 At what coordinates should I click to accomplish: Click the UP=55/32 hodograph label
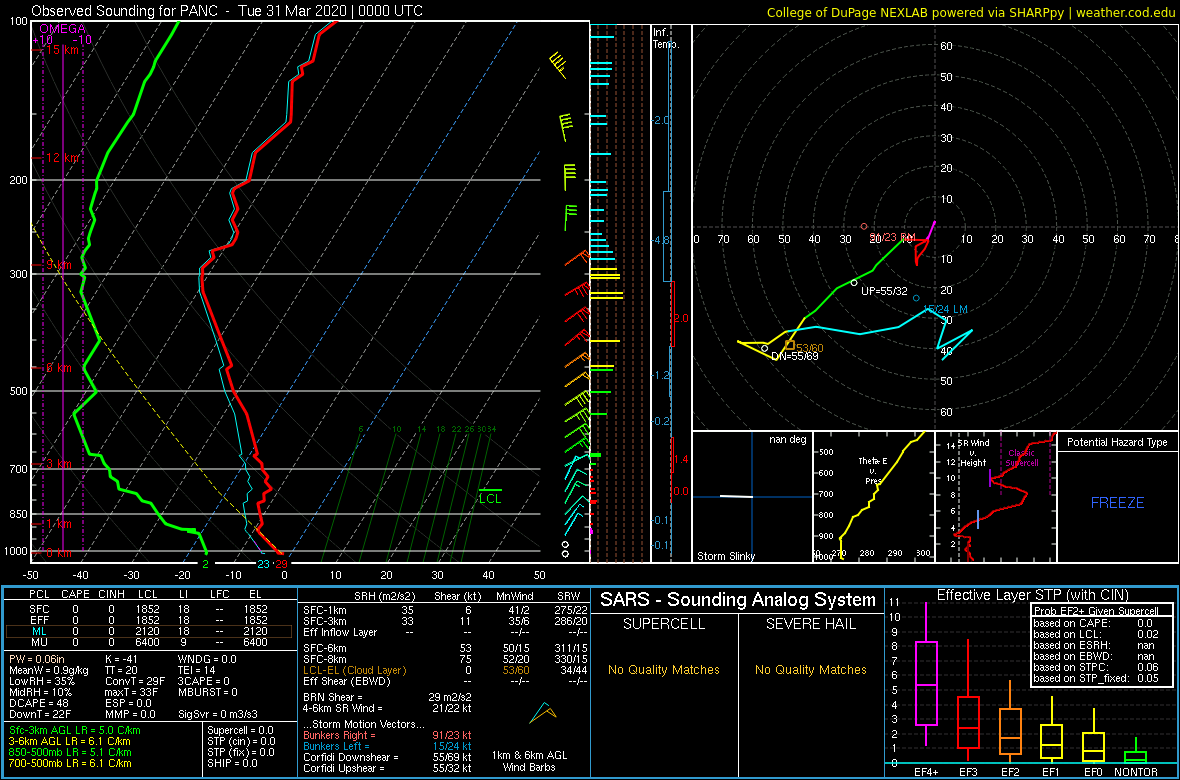pos(884,290)
